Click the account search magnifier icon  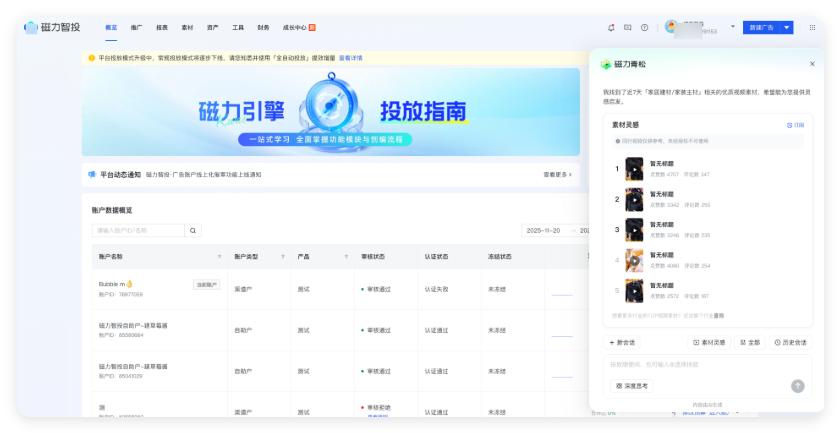[193, 230]
